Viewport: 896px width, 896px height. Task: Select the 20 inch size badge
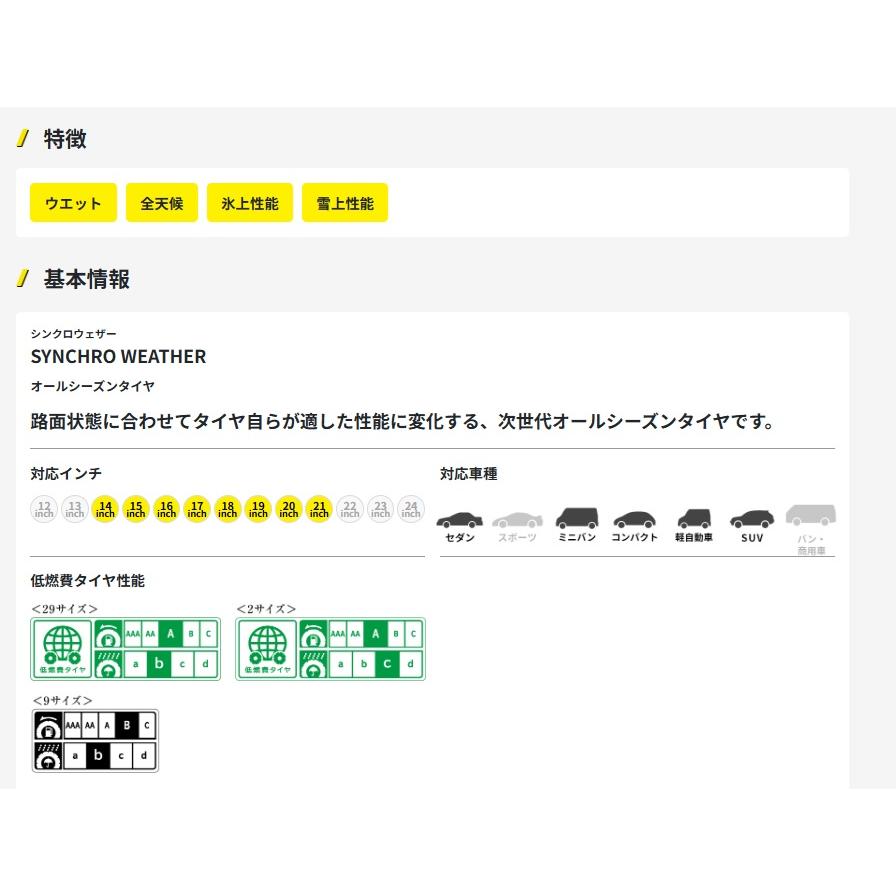[289, 509]
